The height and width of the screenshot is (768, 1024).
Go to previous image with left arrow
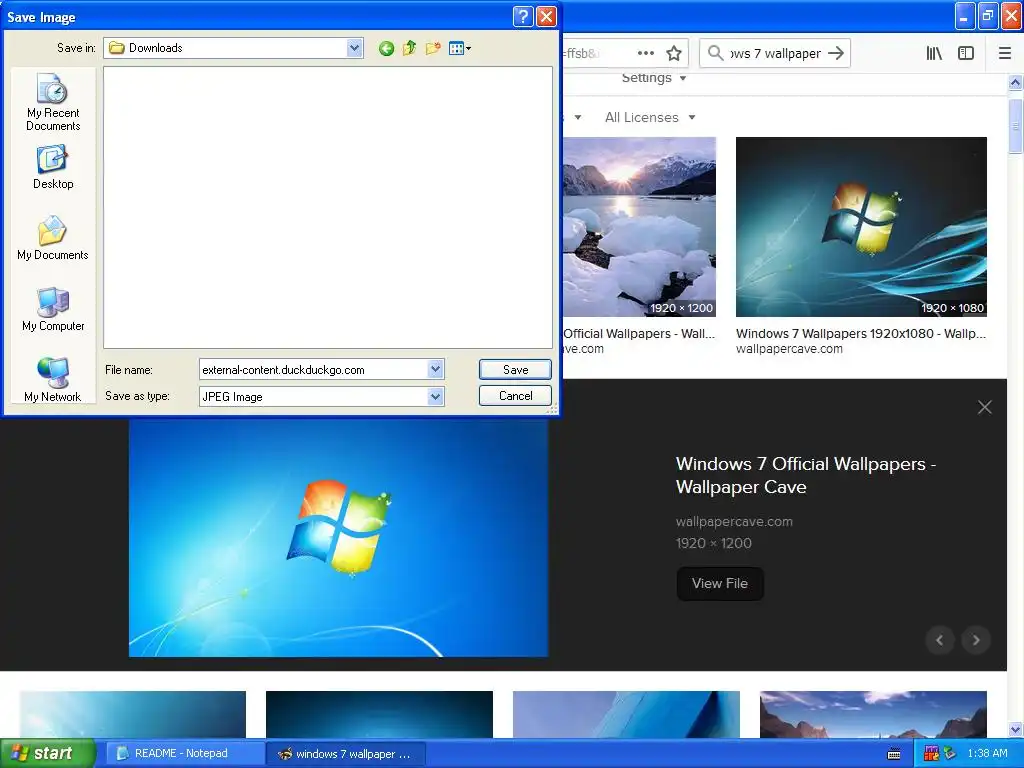(940, 640)
